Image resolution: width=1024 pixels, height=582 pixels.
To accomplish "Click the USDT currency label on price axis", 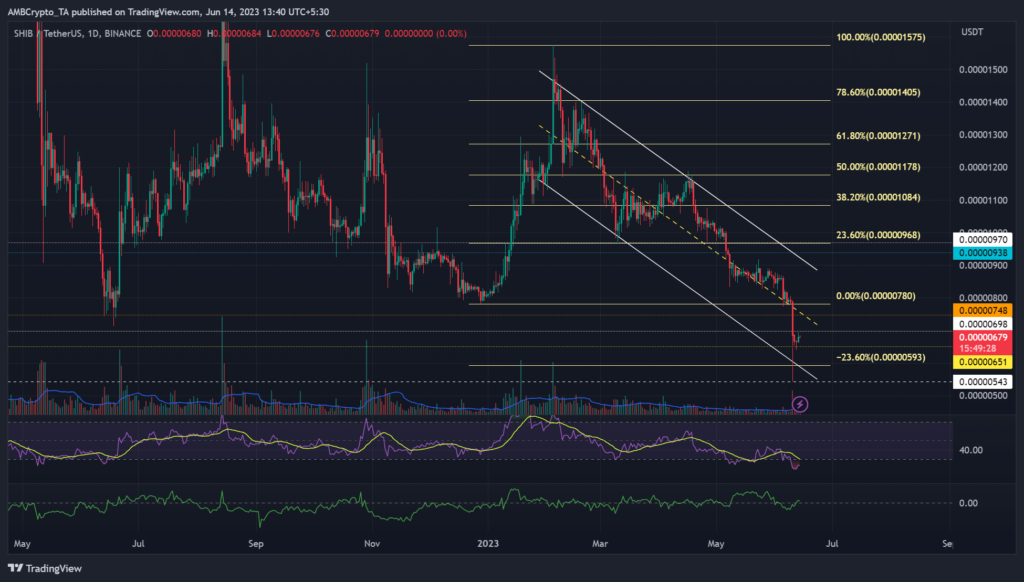I will (x=971, y=33).
